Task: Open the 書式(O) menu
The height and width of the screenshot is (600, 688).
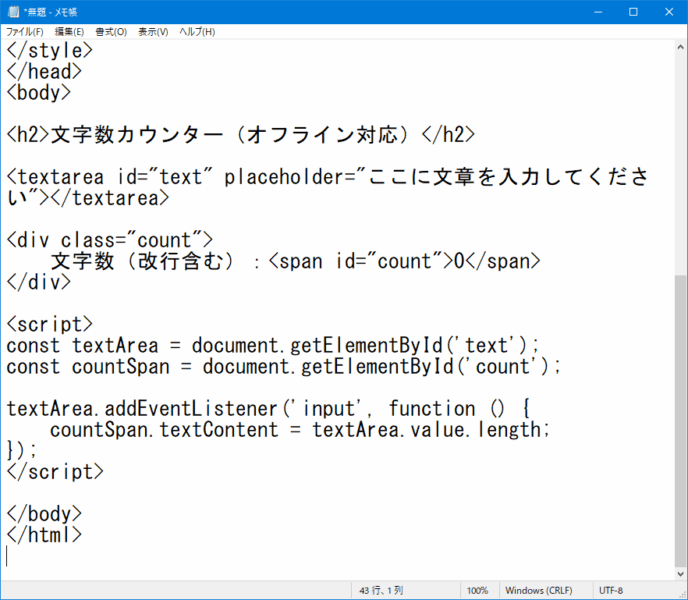Action: coord(111,32)
